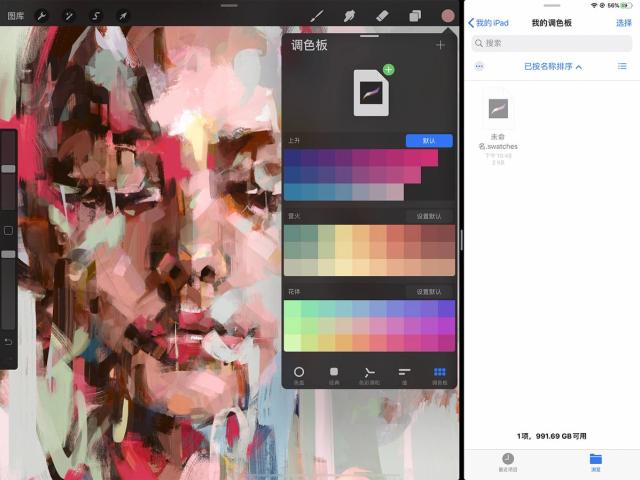Go back to 我的 iPad in Files
640x480 pixels.
[x=488, y=23]
